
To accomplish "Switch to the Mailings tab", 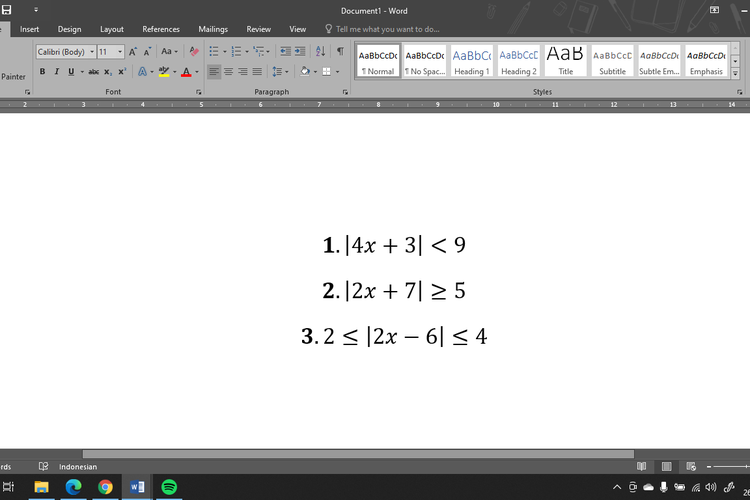I will click(x=213, y=29).
